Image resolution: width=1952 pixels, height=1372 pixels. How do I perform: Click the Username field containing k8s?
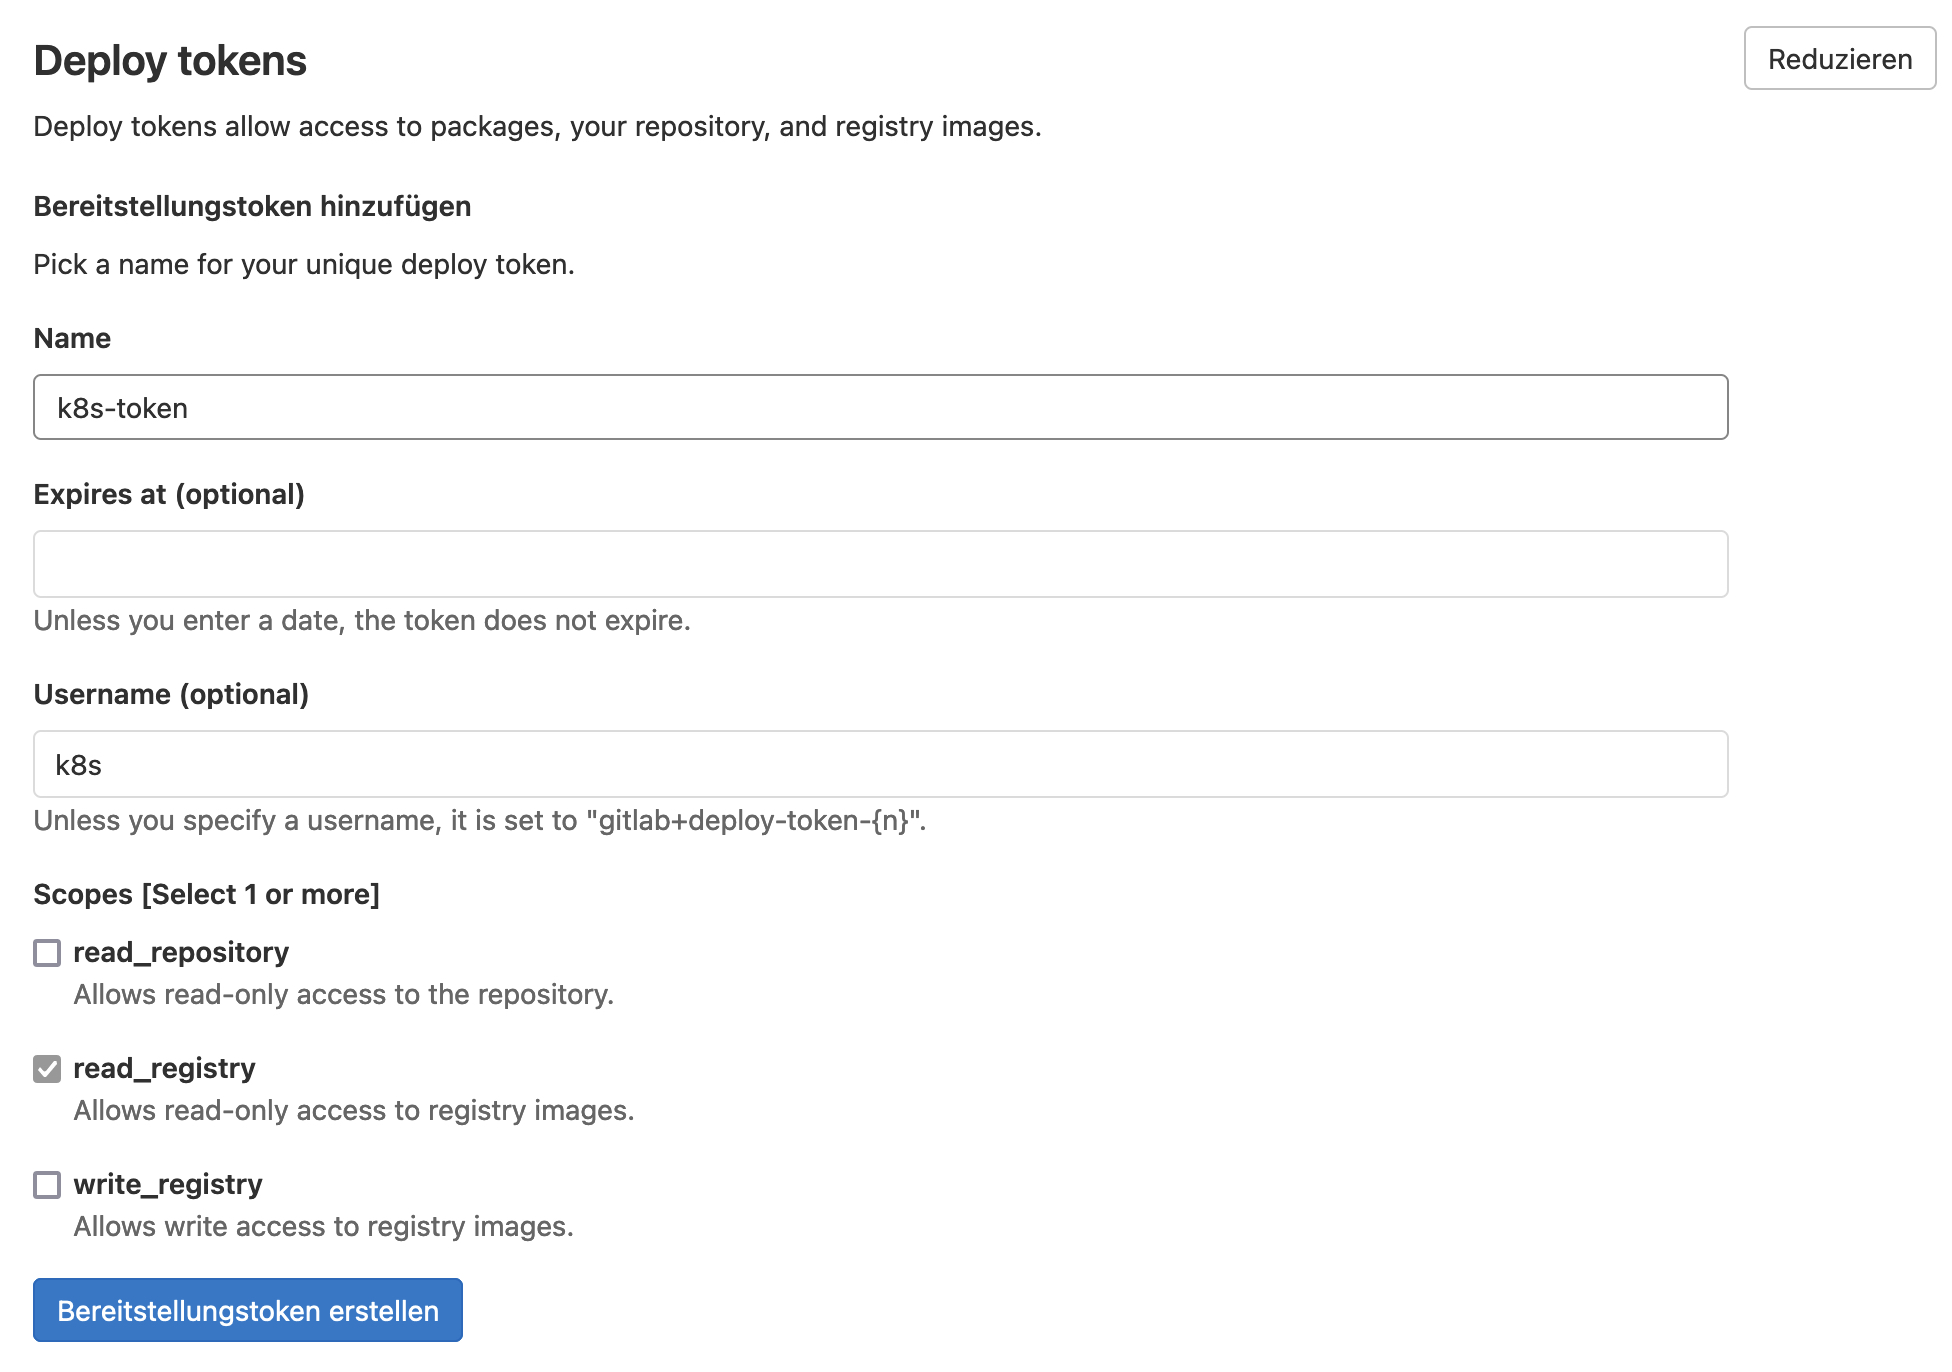click(x=880, y=764)
